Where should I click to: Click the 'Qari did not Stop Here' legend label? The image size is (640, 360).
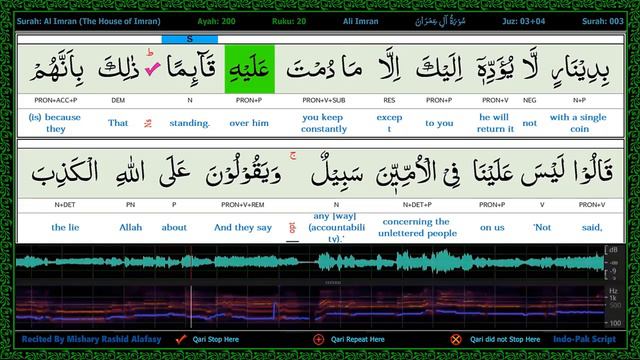tap(505, 339)
